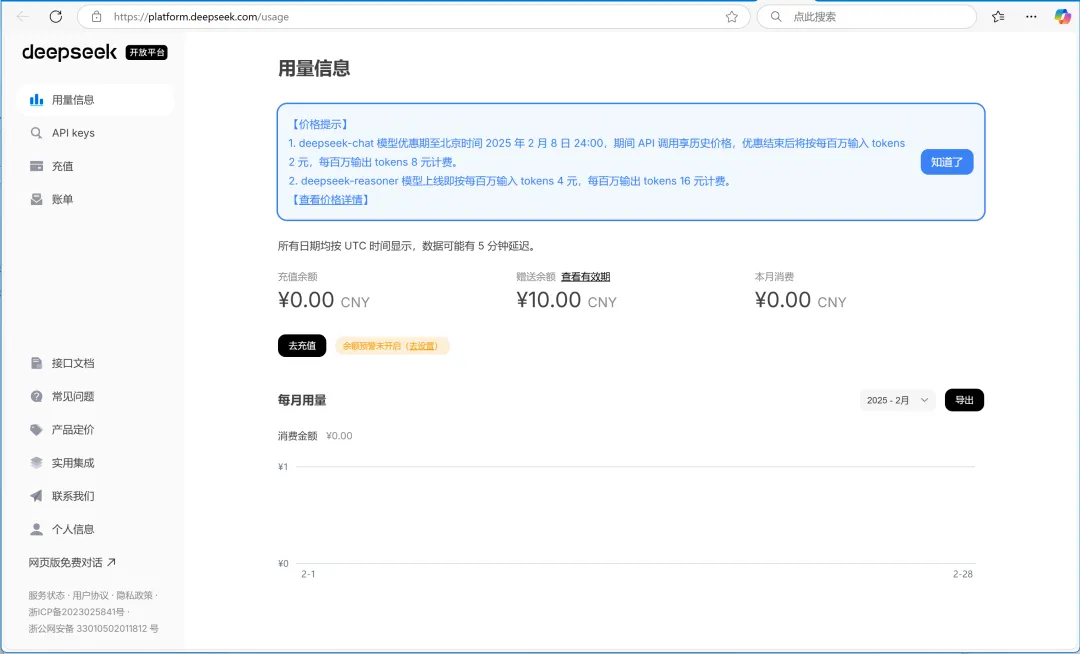Click the 2-1 chart axis label

[308, 574]
